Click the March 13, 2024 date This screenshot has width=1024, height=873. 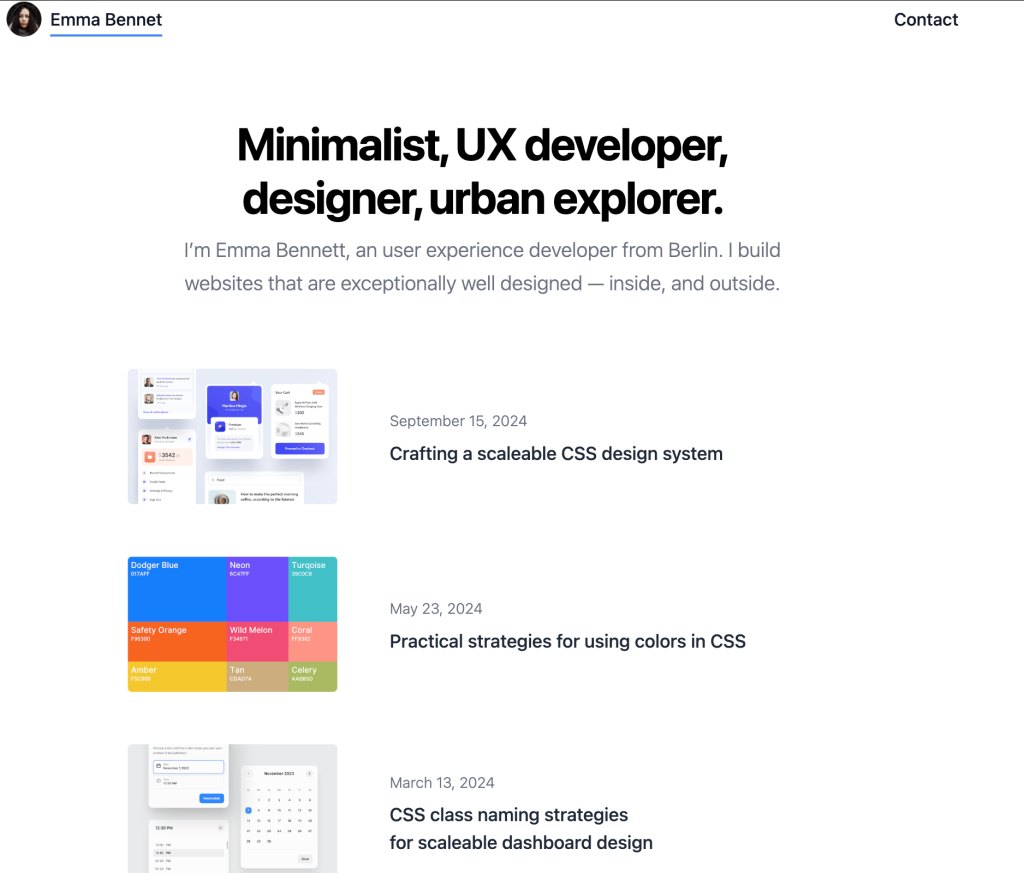pyautogui.click(x=441, y=783)
